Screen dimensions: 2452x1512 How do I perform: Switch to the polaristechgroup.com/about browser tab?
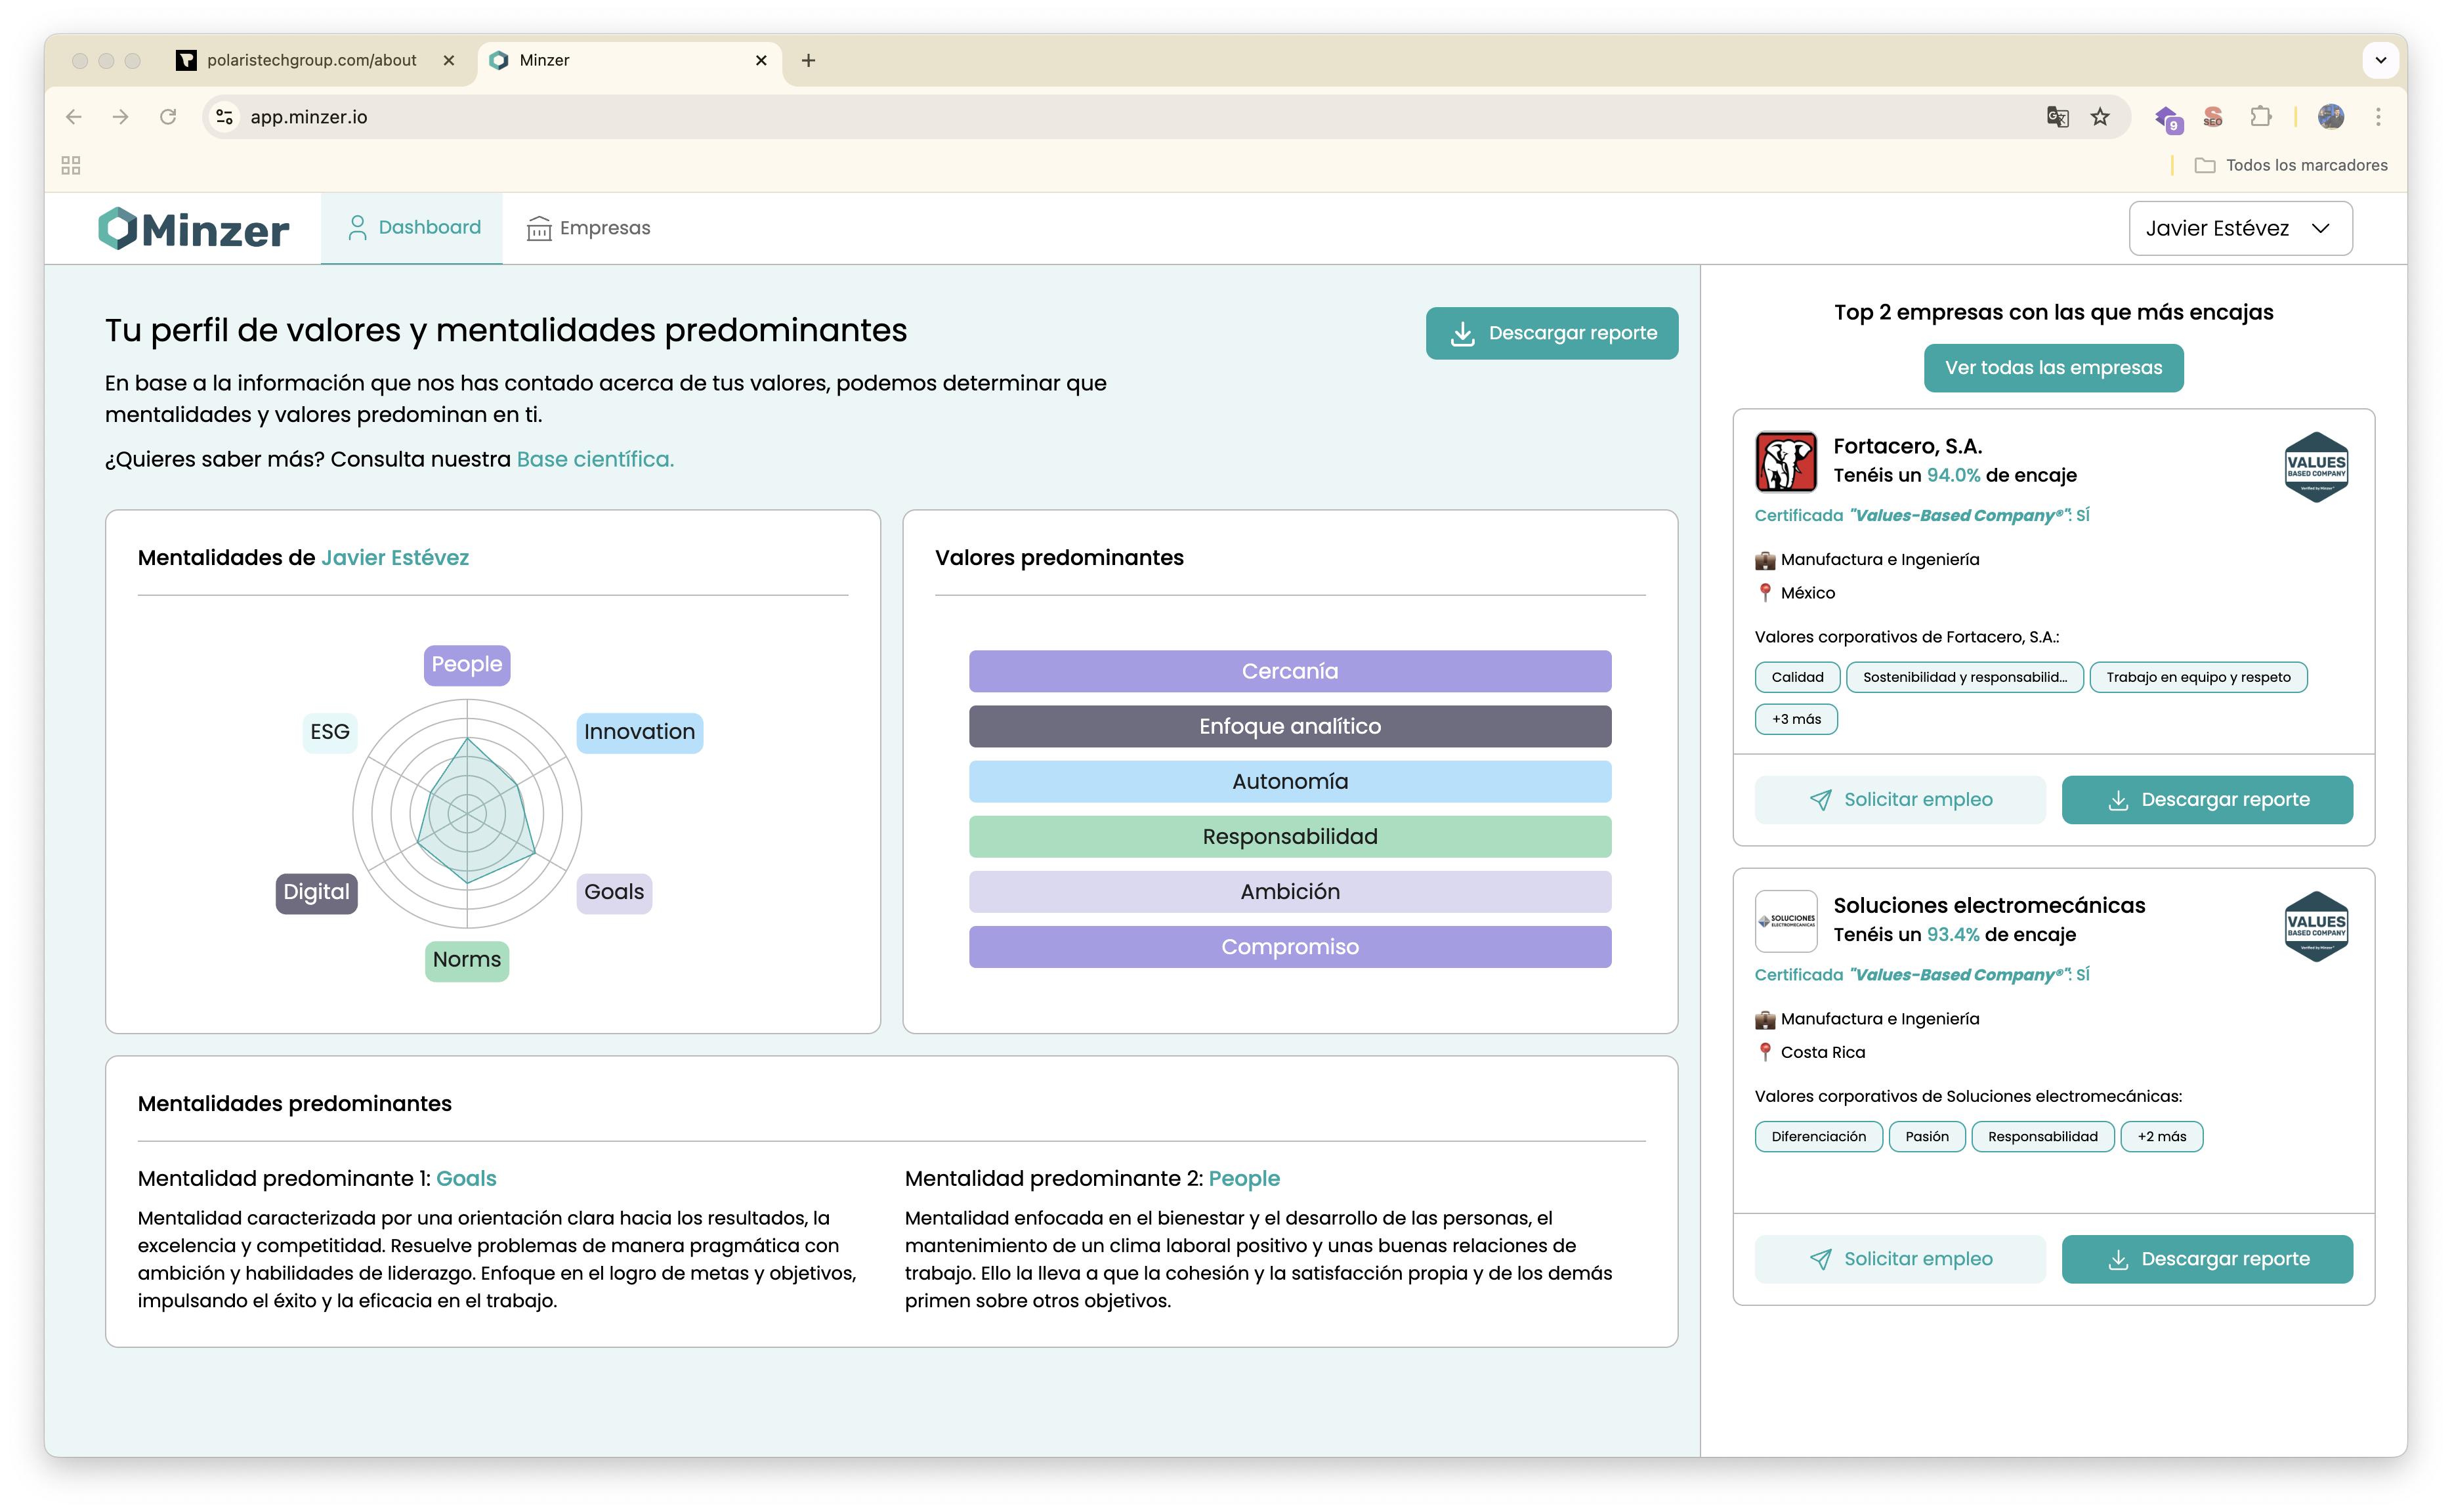coord(311,60)
